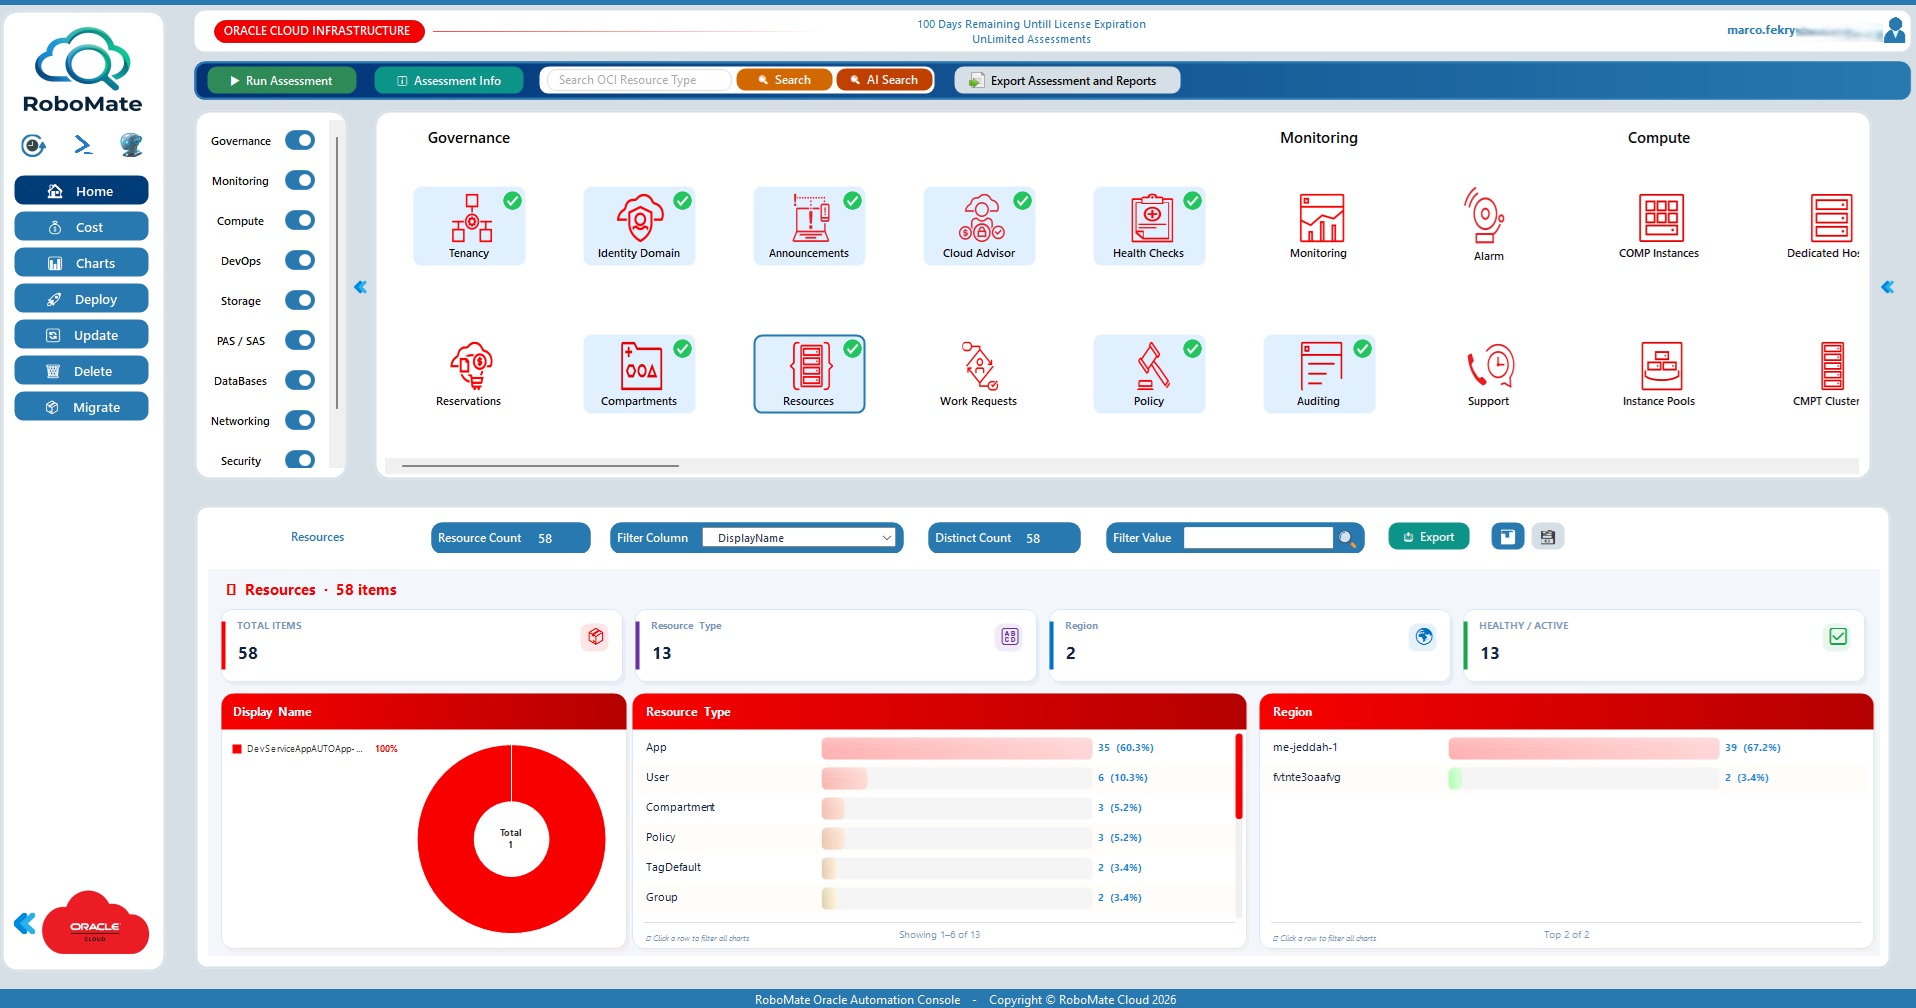The height and width of the screenshot is (1008, 1916).
Task: Open the Migrate menu
Action: [x=81, y=407]
